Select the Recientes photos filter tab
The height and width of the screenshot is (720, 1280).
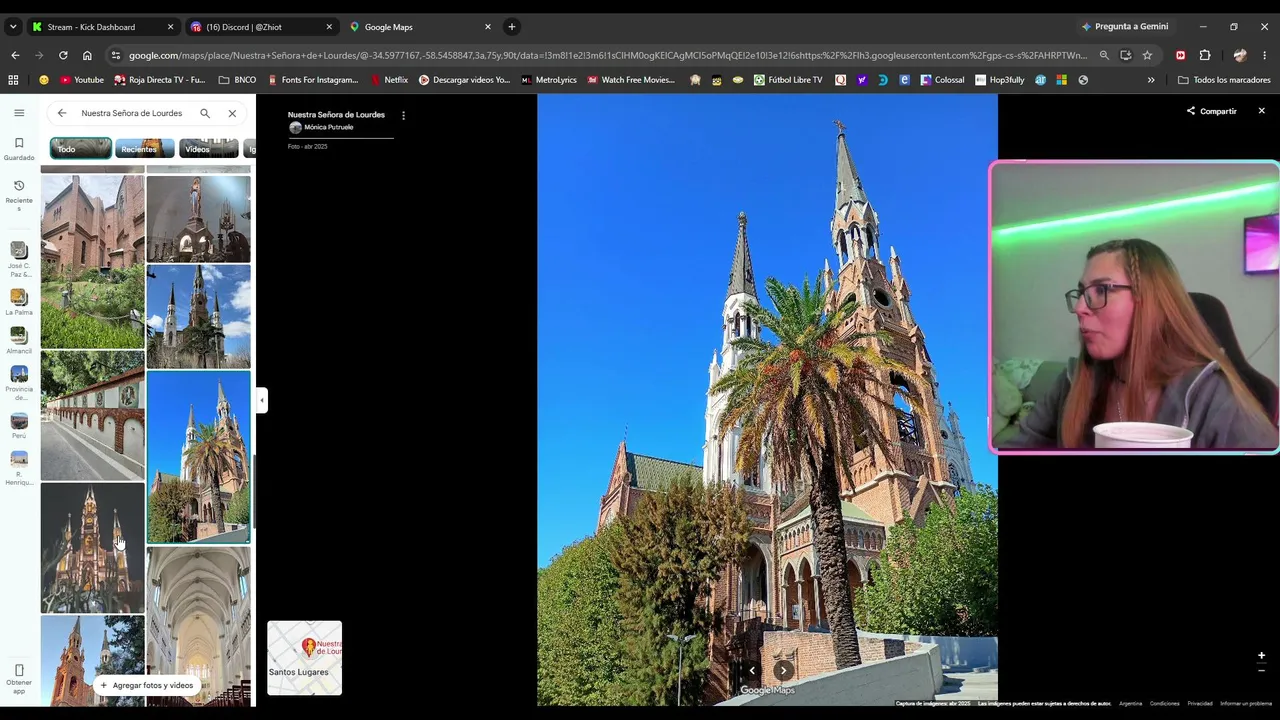click(145, 149)
